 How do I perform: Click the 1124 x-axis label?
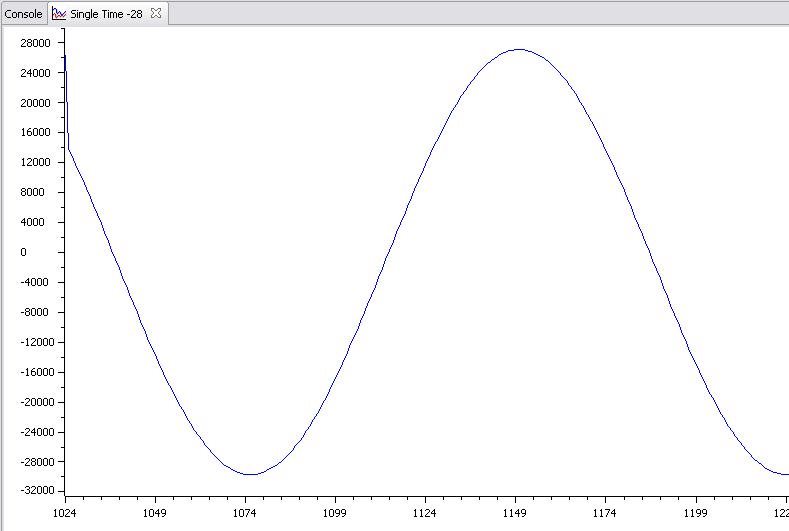(425, 513)
